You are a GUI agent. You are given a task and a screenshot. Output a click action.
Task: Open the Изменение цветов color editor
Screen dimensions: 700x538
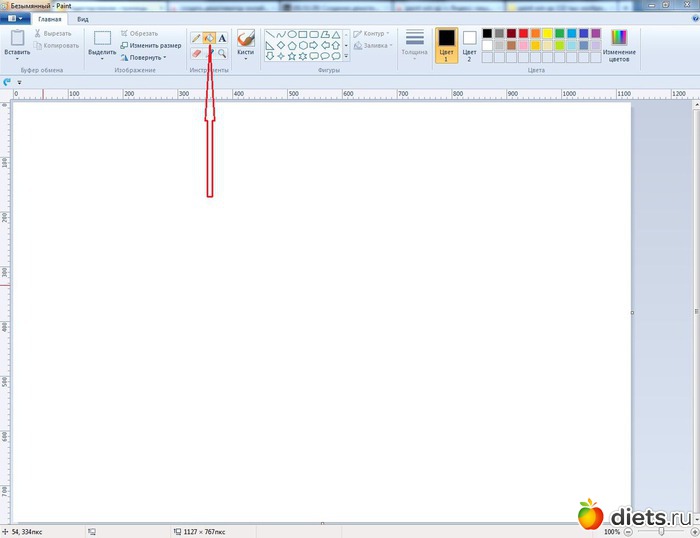click(x=619, y=45)
